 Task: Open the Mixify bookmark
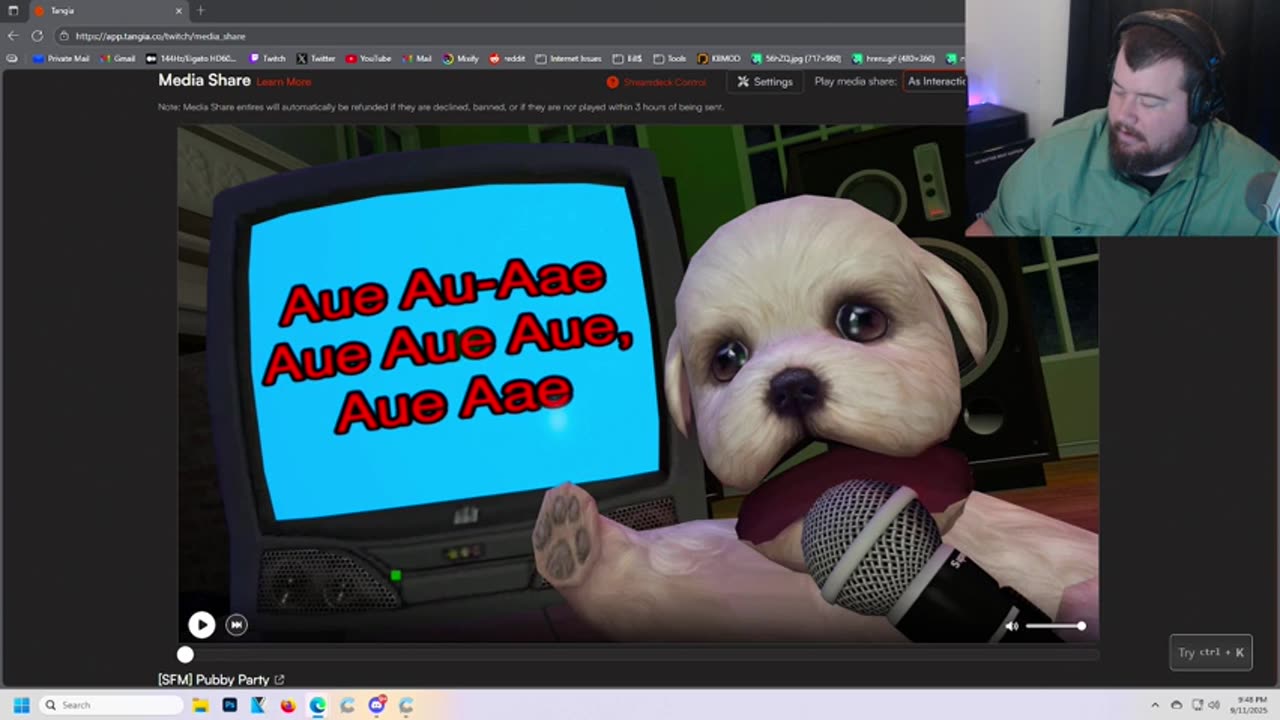(x=461, y=59)
